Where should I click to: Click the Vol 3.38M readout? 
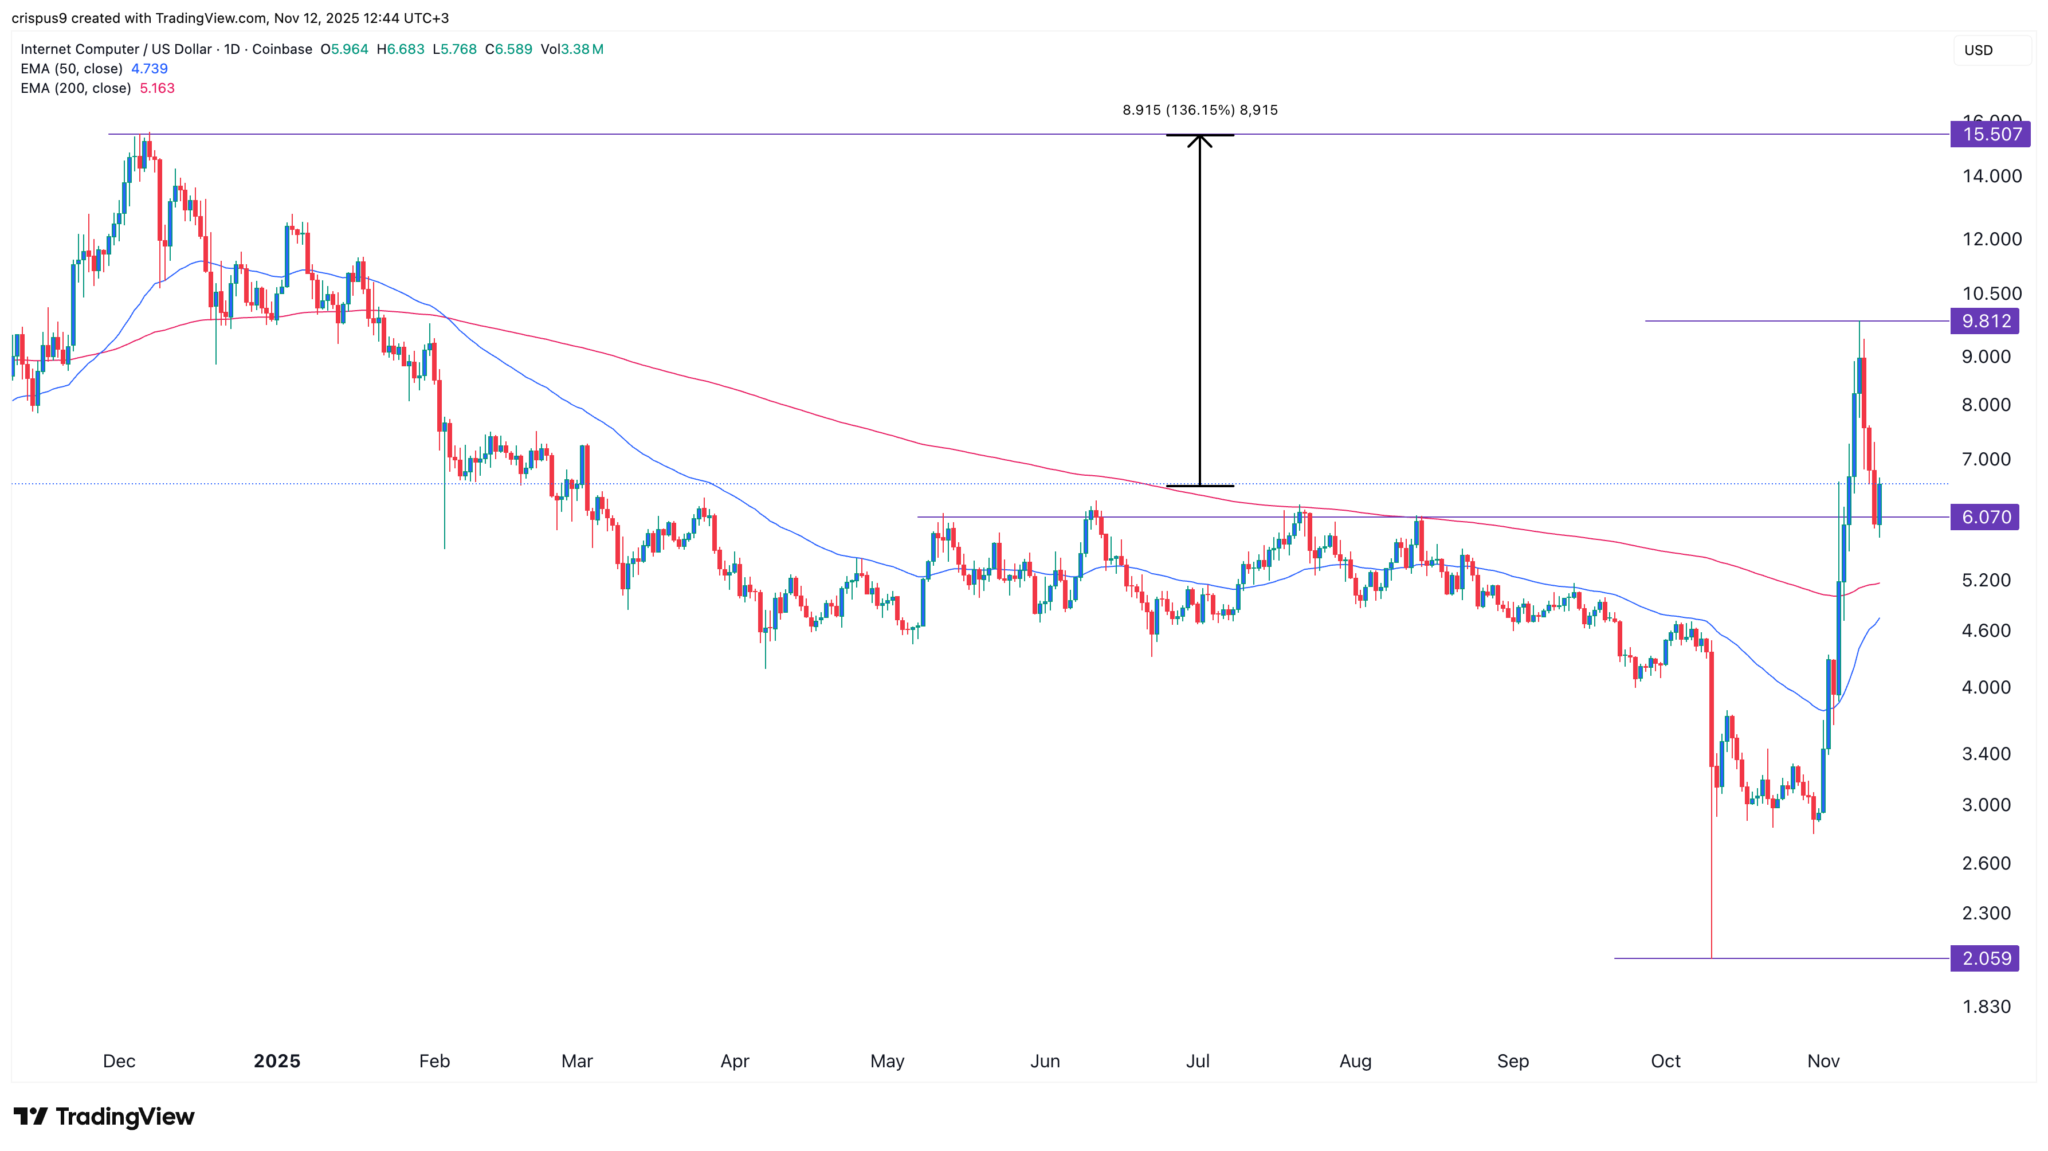click(x=571, y=49)
